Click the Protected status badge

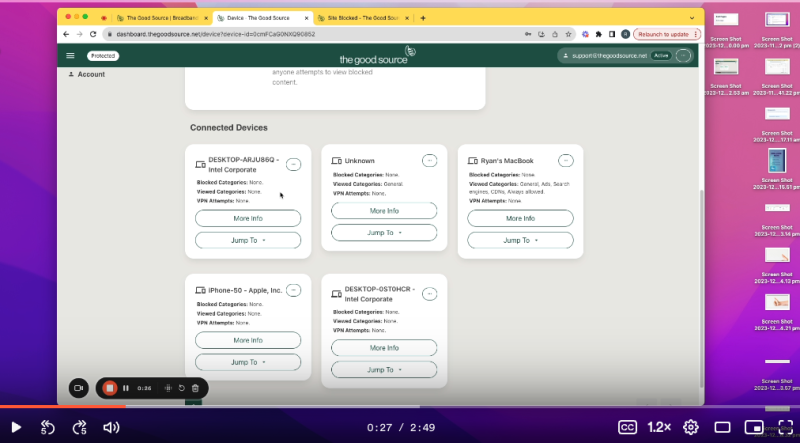point(103,56)
